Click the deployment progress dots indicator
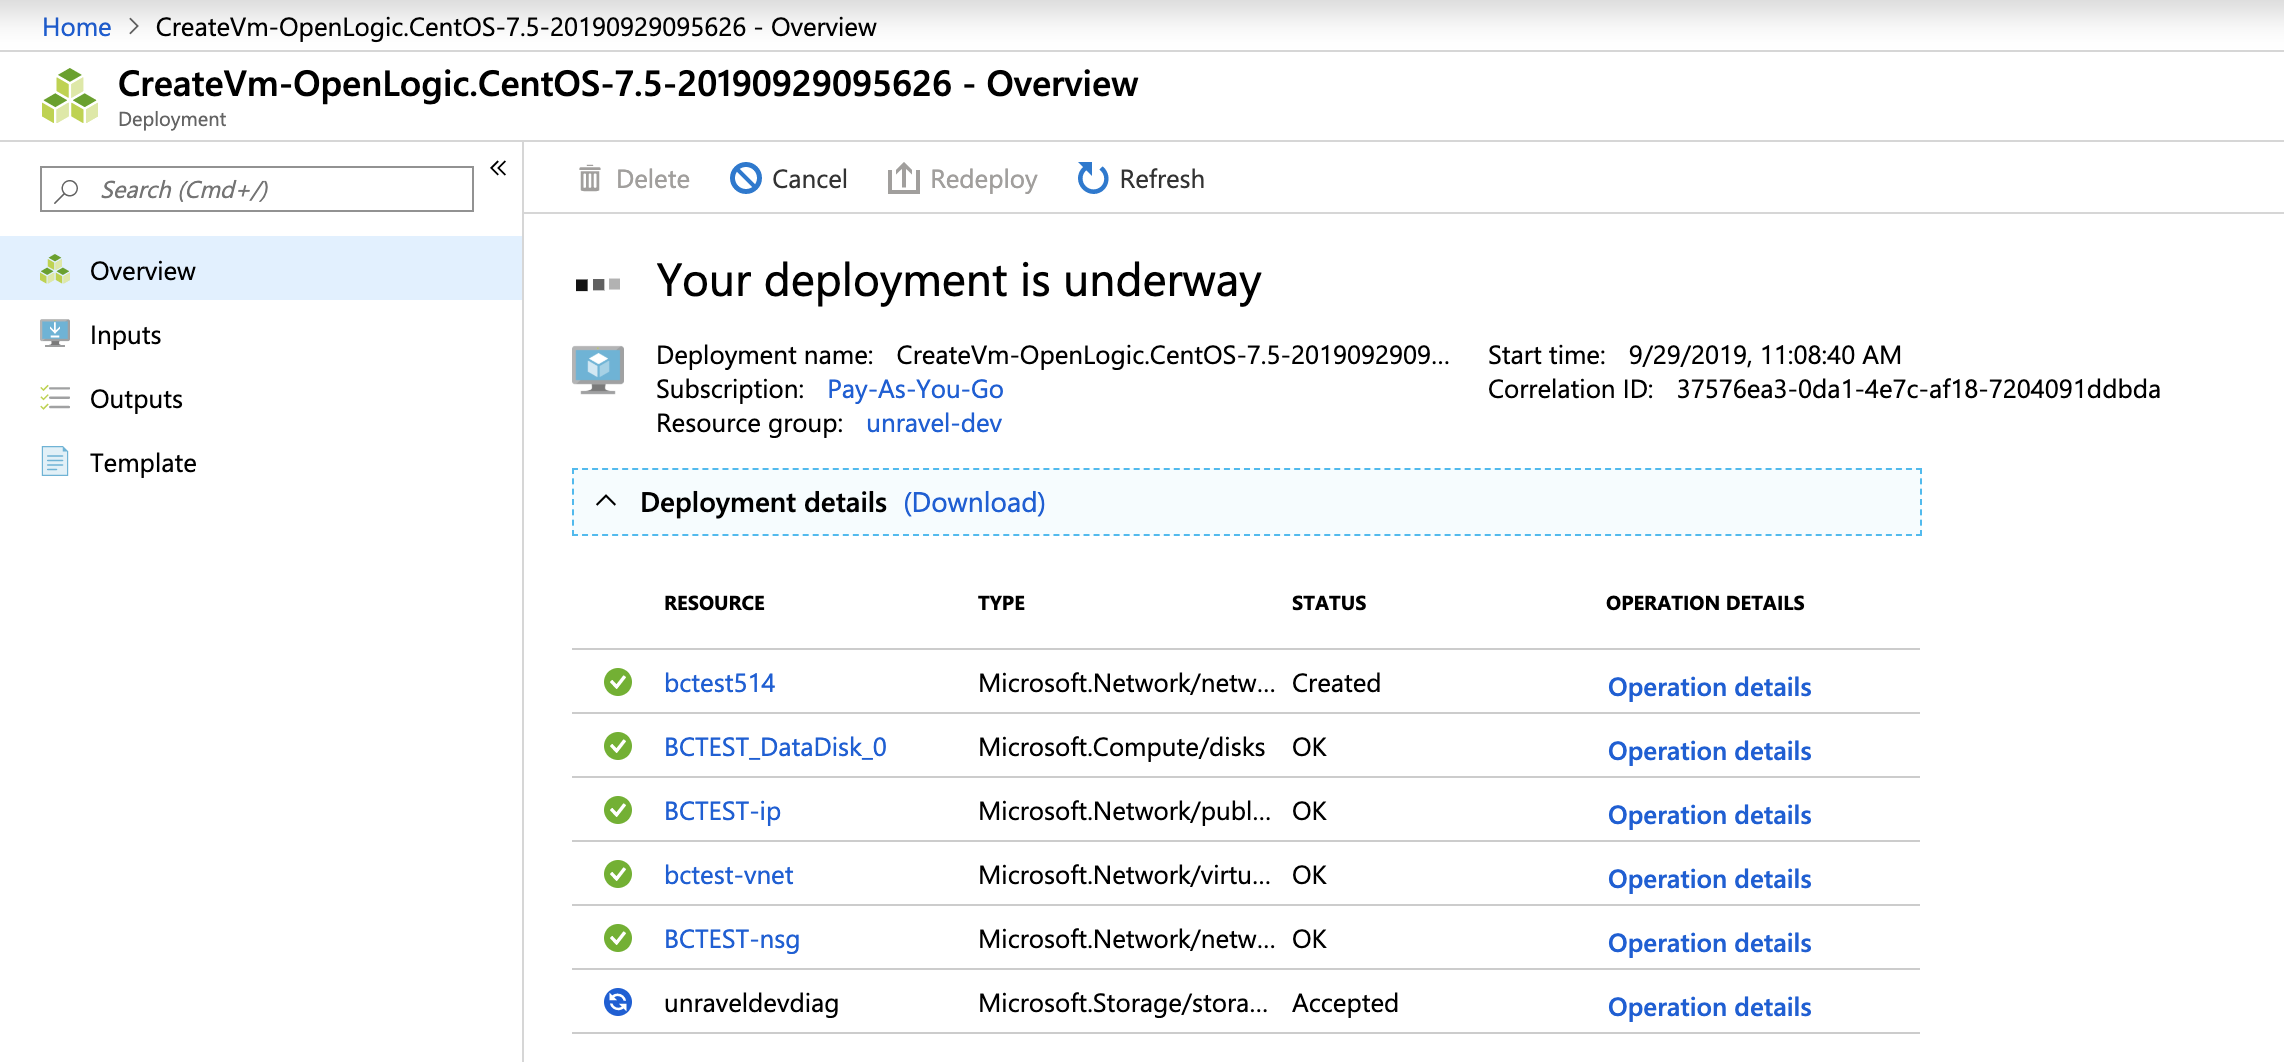 [598, 285]
